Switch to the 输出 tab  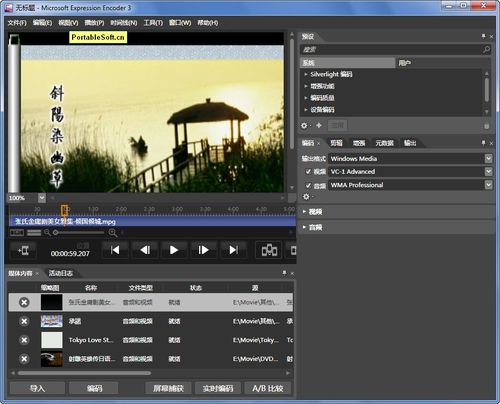point(410,143)
